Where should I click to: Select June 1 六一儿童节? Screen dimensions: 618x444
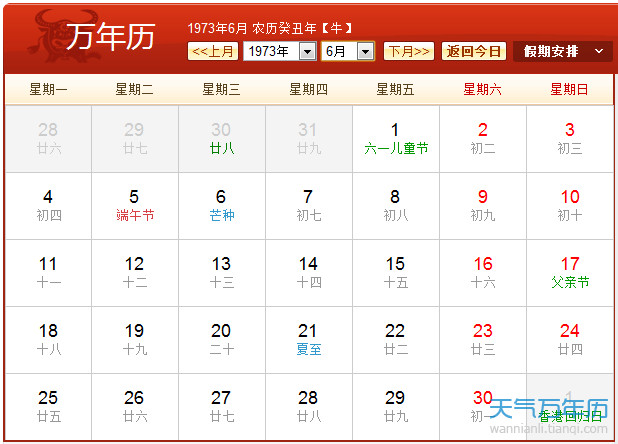click(x=396, y=139)
